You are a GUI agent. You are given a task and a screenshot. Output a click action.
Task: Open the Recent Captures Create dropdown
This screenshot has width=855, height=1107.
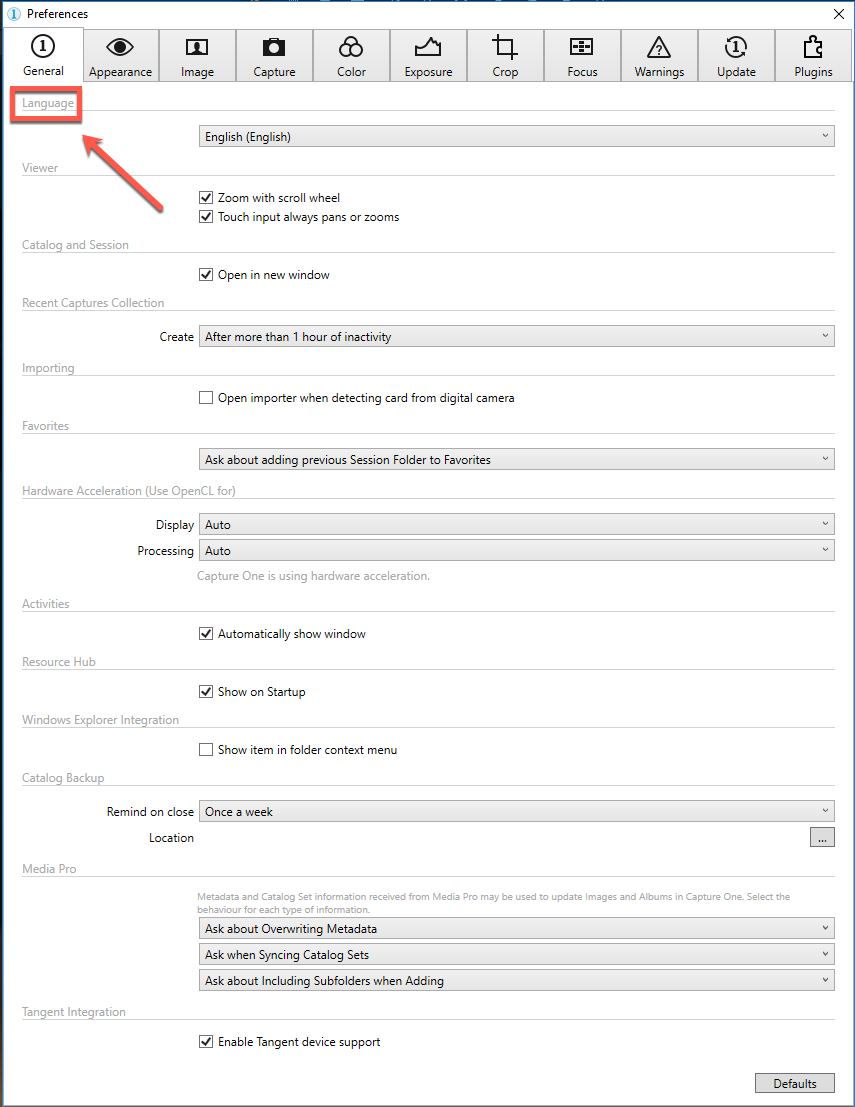(516, 336)
